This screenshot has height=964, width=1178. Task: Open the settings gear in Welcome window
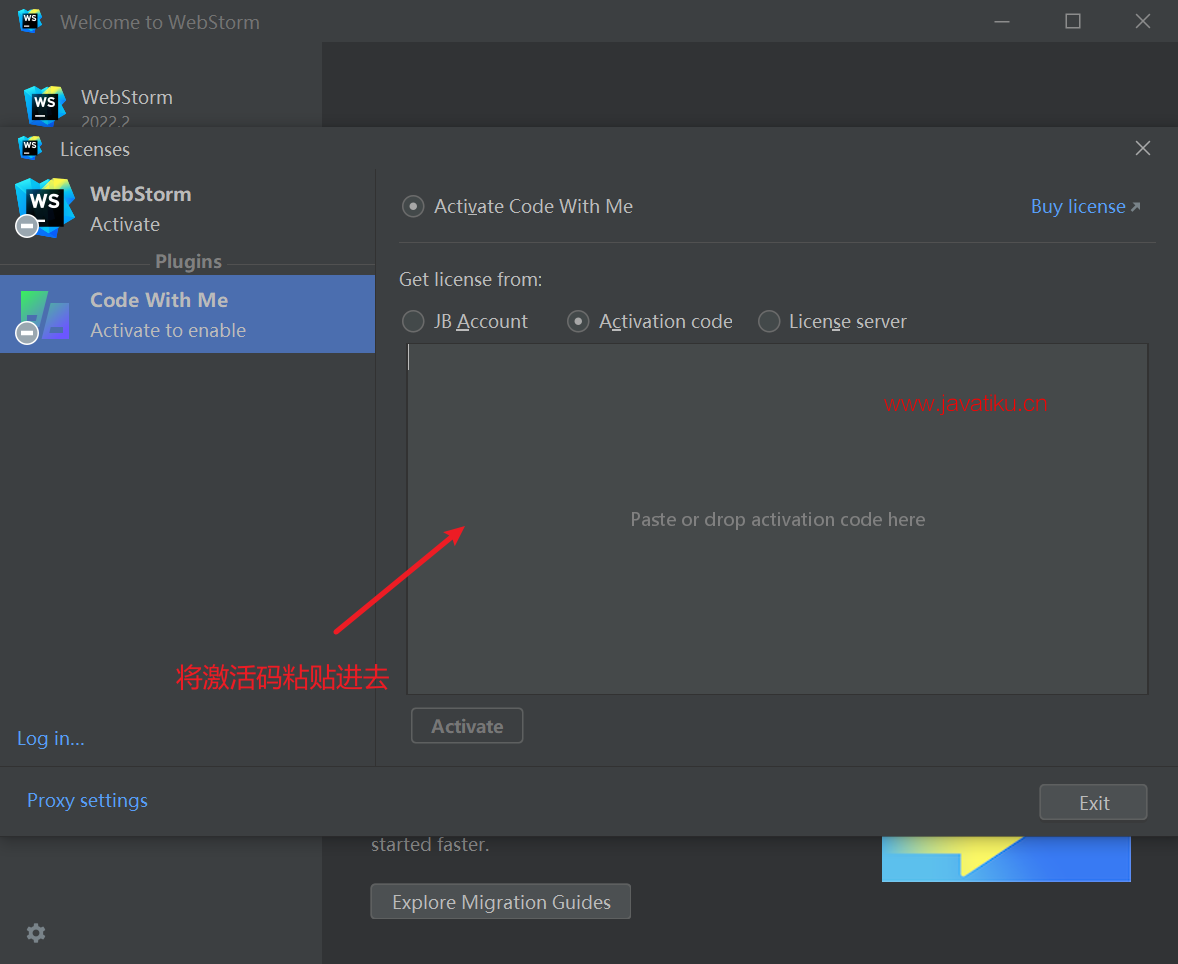(x=36, y=933)
